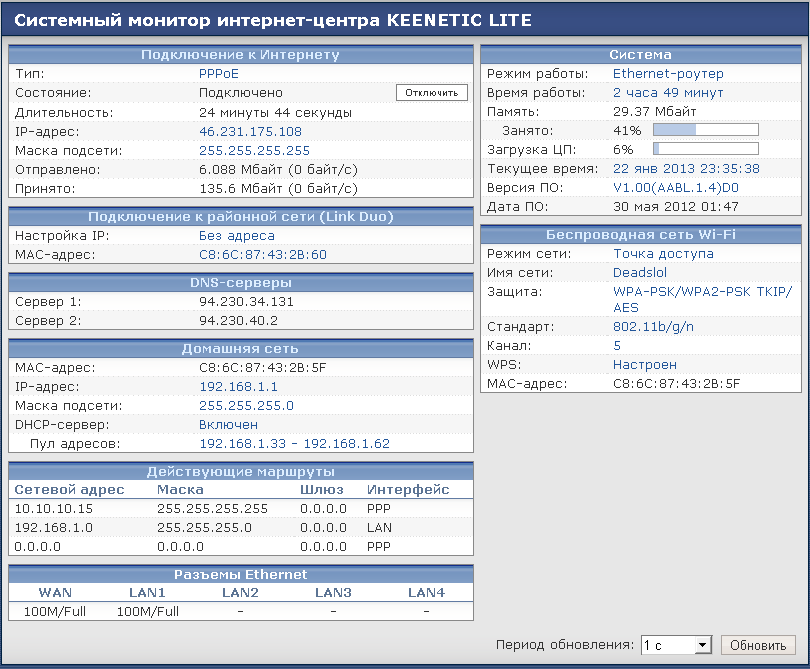Click the Точка доступа network mode link

coord(663,254)
